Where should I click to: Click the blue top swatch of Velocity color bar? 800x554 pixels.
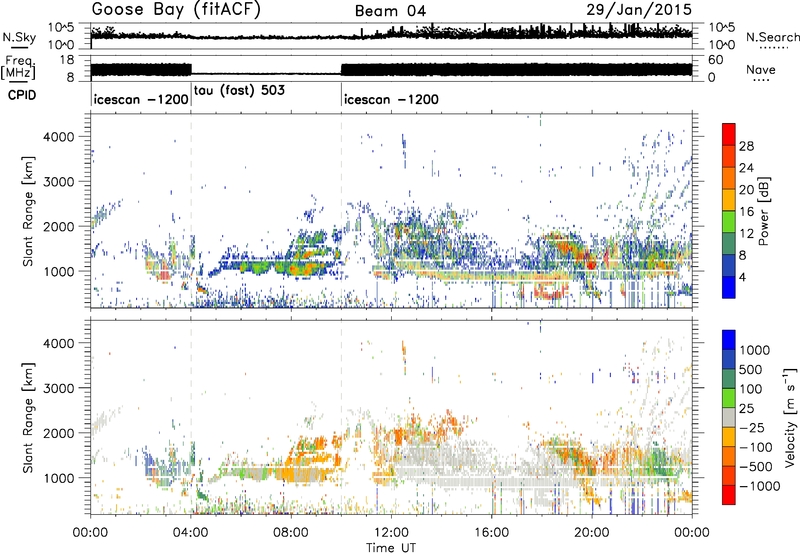[x=729, y=340]
